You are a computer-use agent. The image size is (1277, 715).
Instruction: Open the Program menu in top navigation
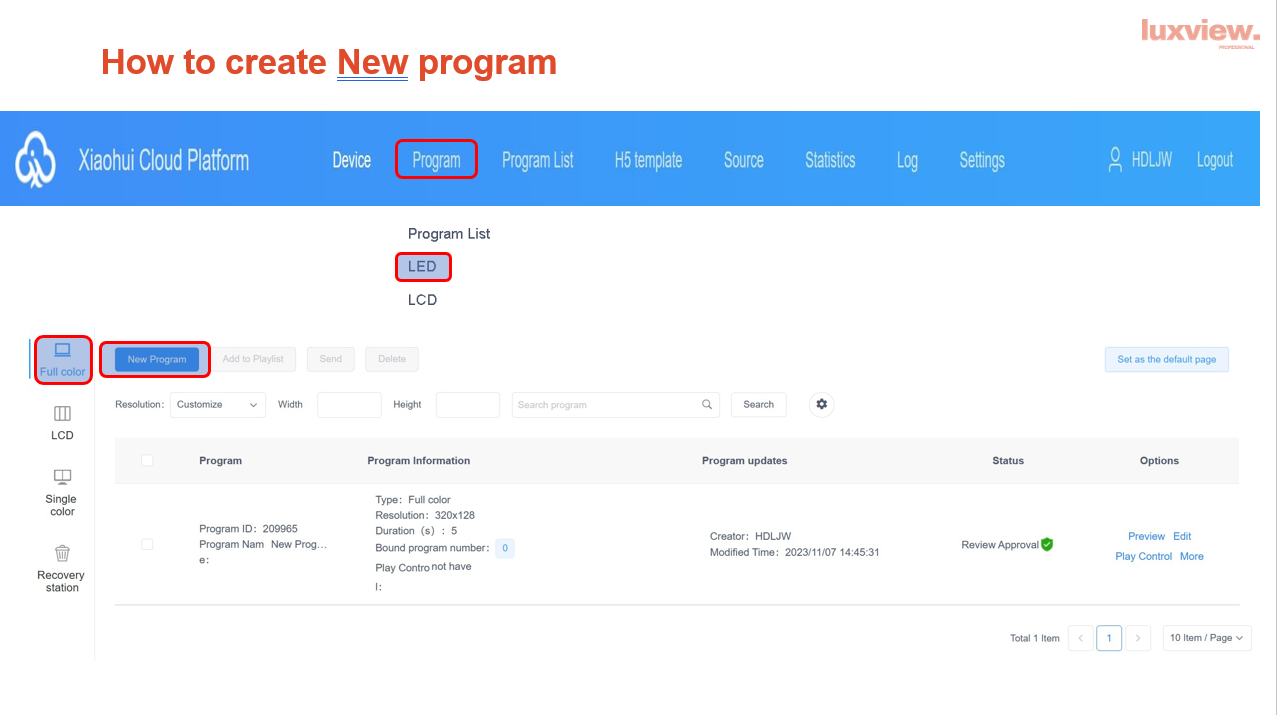[x=436, y=160]
